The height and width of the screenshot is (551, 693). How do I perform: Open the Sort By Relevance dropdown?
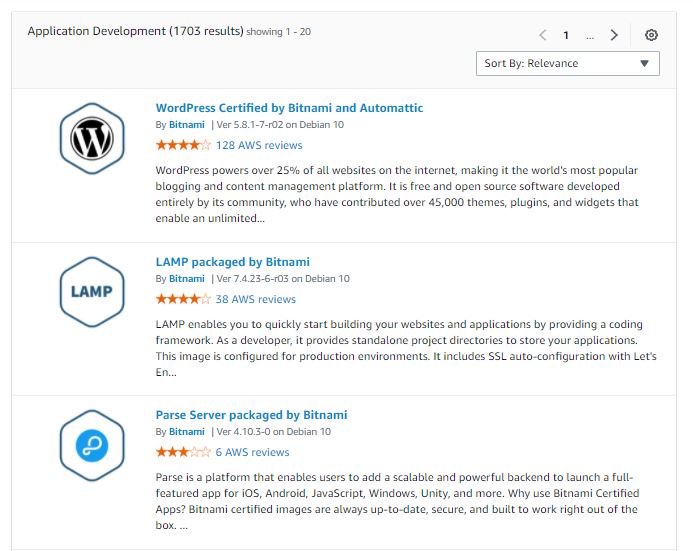pyautogui.click(x=567, y=63)
